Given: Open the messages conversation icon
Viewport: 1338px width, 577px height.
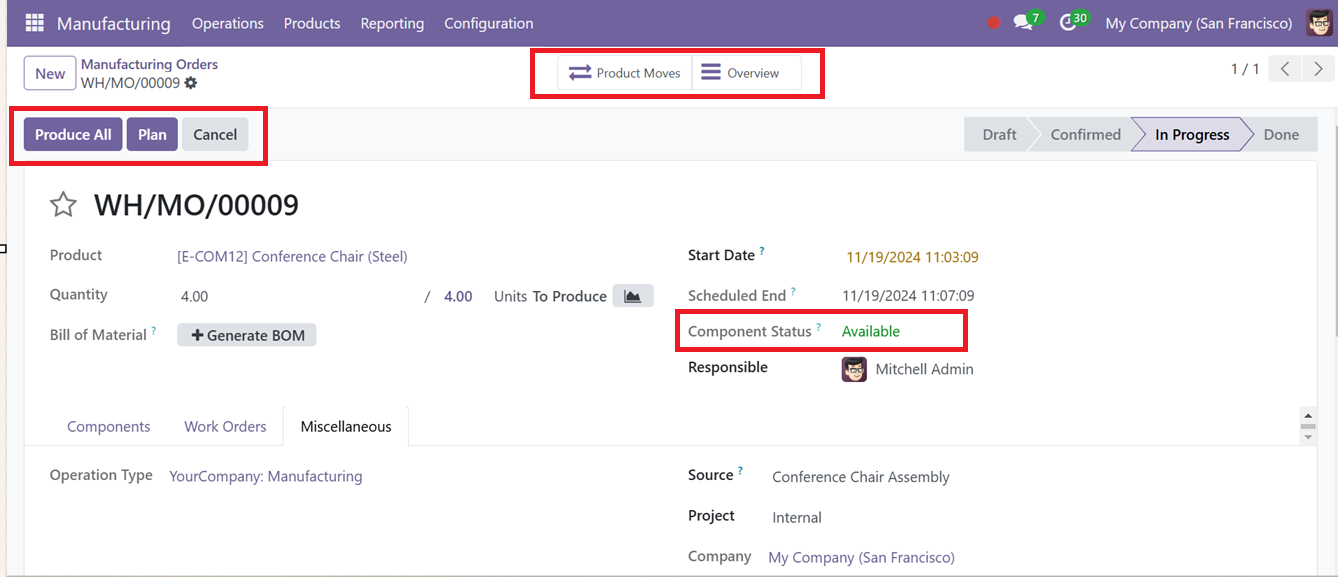Looking at the screenshot, I should (1022, 23).
